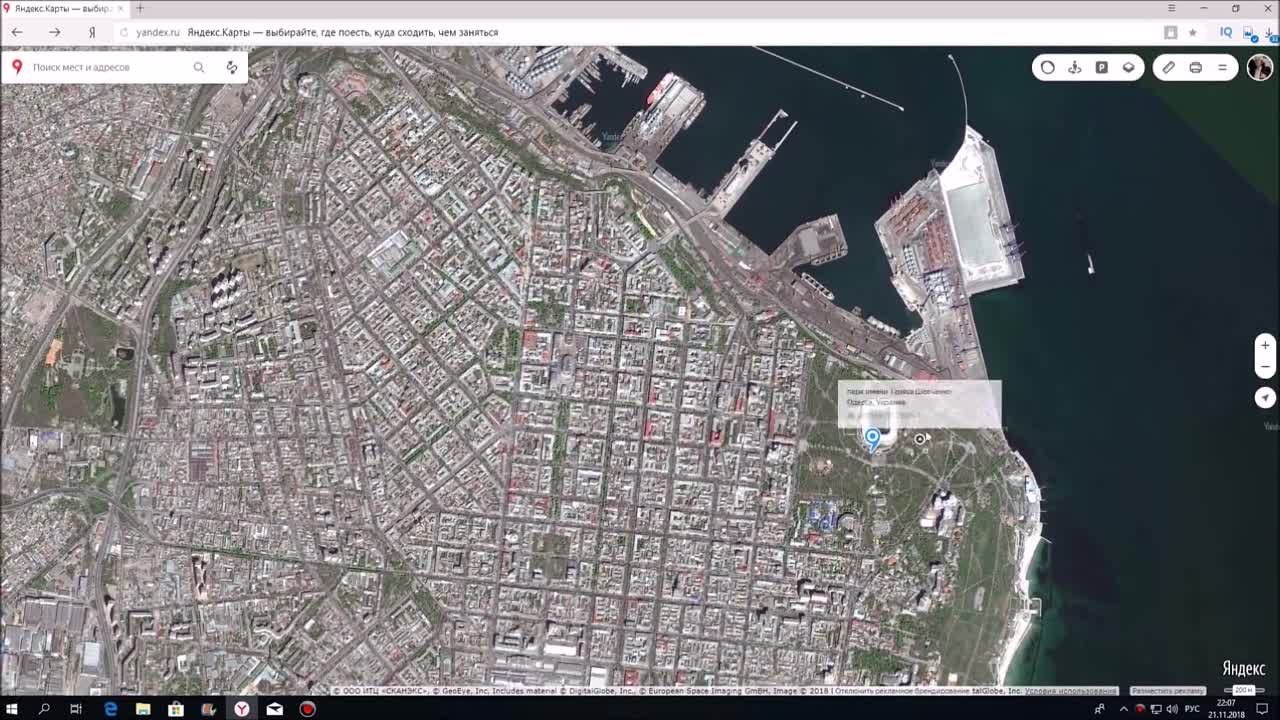The height and width of the screenshot is (720, 1280).
Task: Open the red recorder app on taskbar
Action: [308, 709]
